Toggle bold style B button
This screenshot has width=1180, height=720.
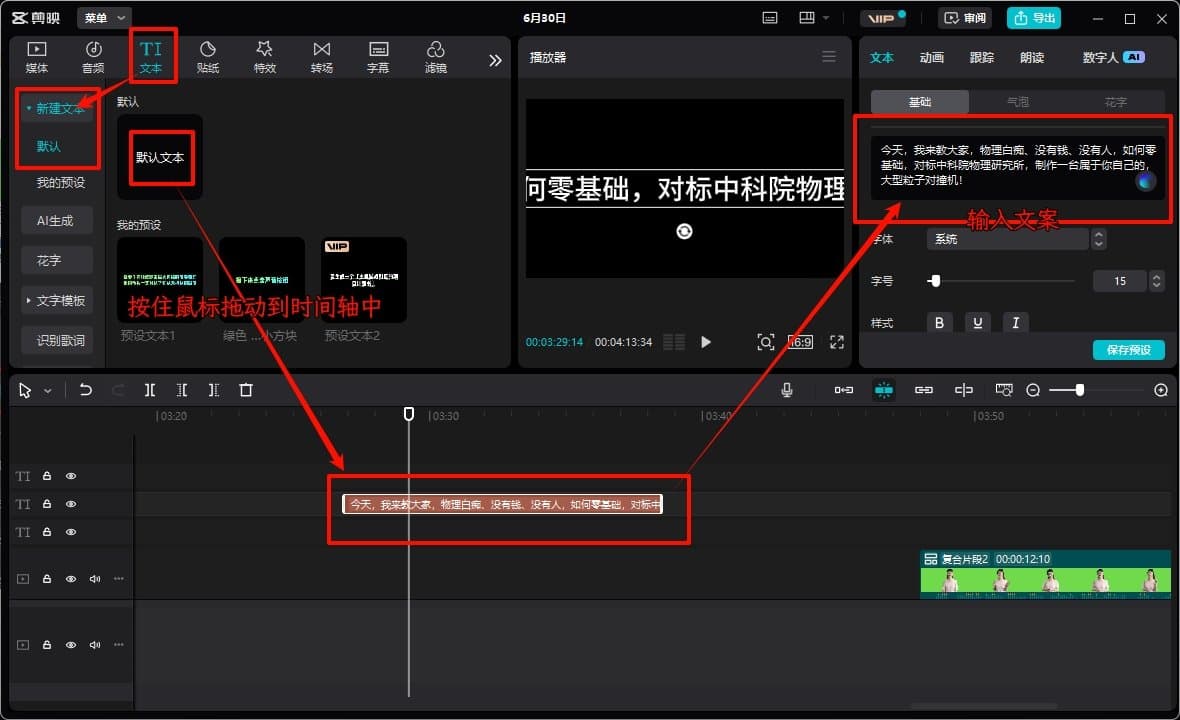pyautogui.click(x=939, y=322)
